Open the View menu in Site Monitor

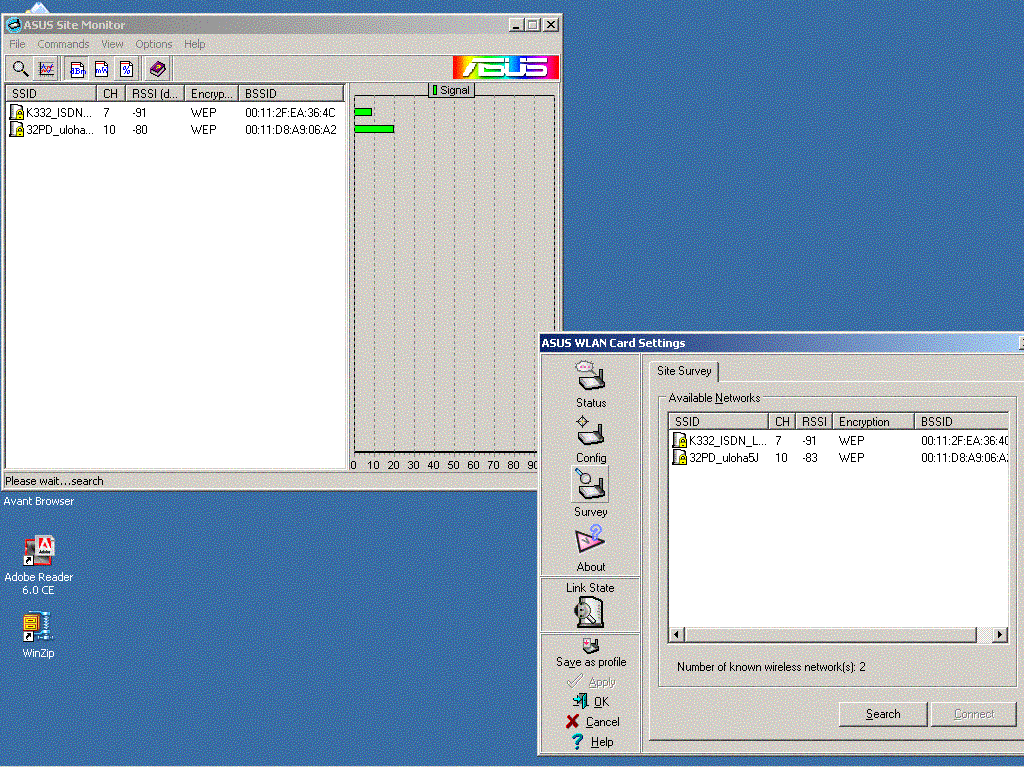[112, 44]
